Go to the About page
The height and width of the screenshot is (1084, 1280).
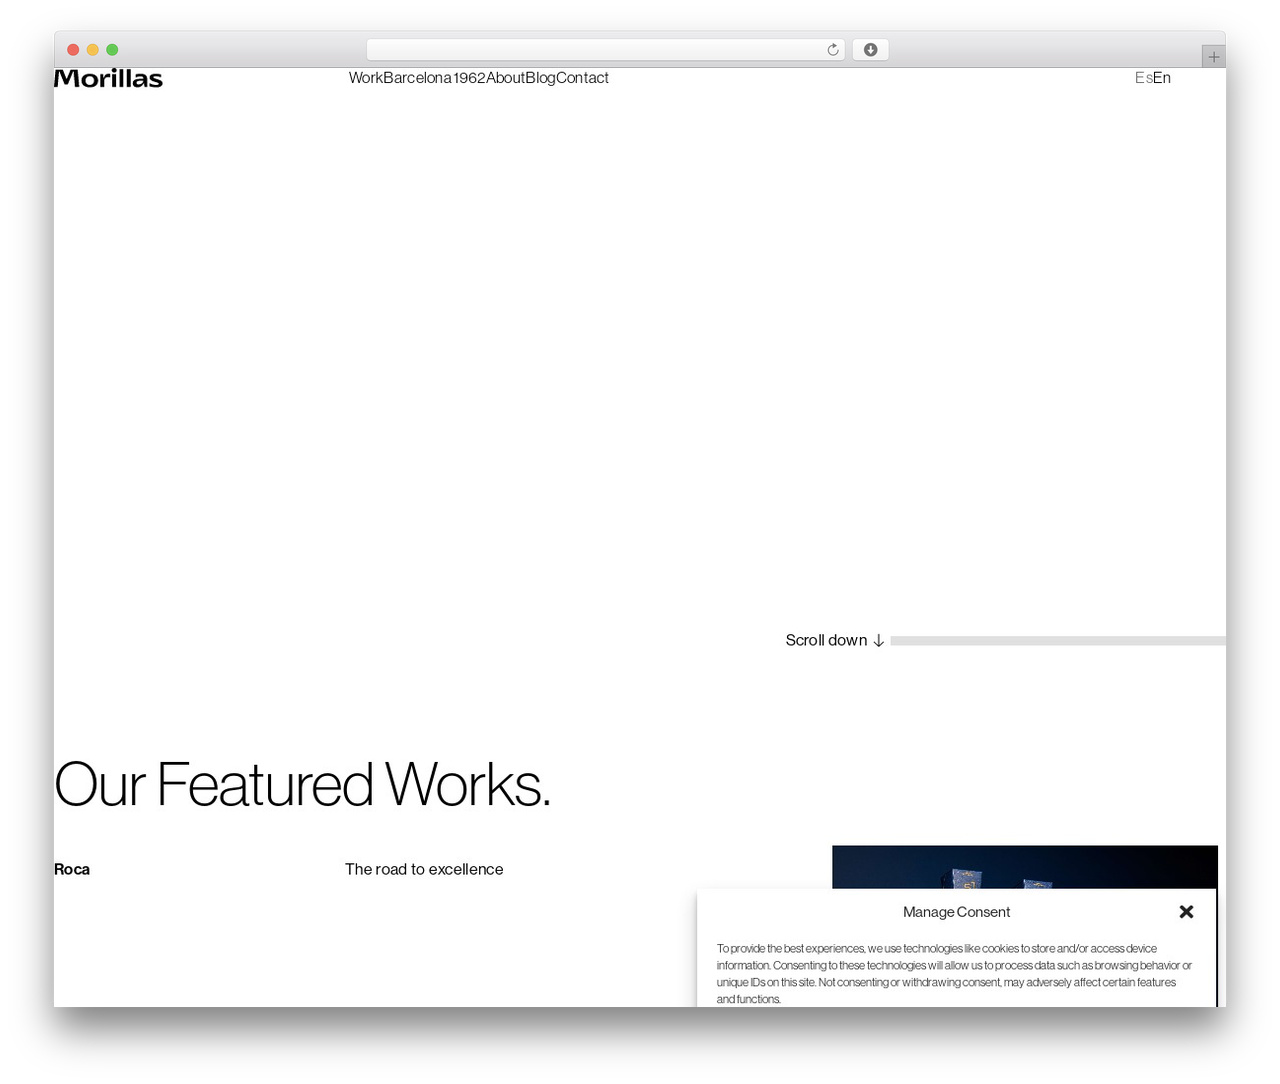[506, 78]
